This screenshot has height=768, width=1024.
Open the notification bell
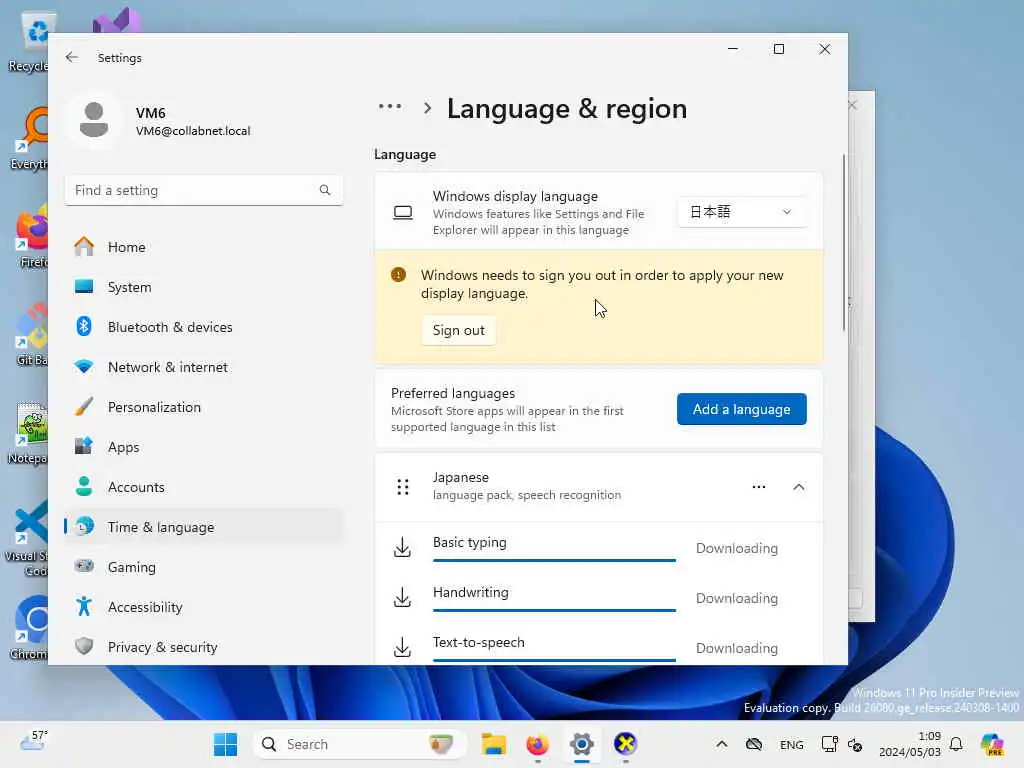click(x=956, y=744)
